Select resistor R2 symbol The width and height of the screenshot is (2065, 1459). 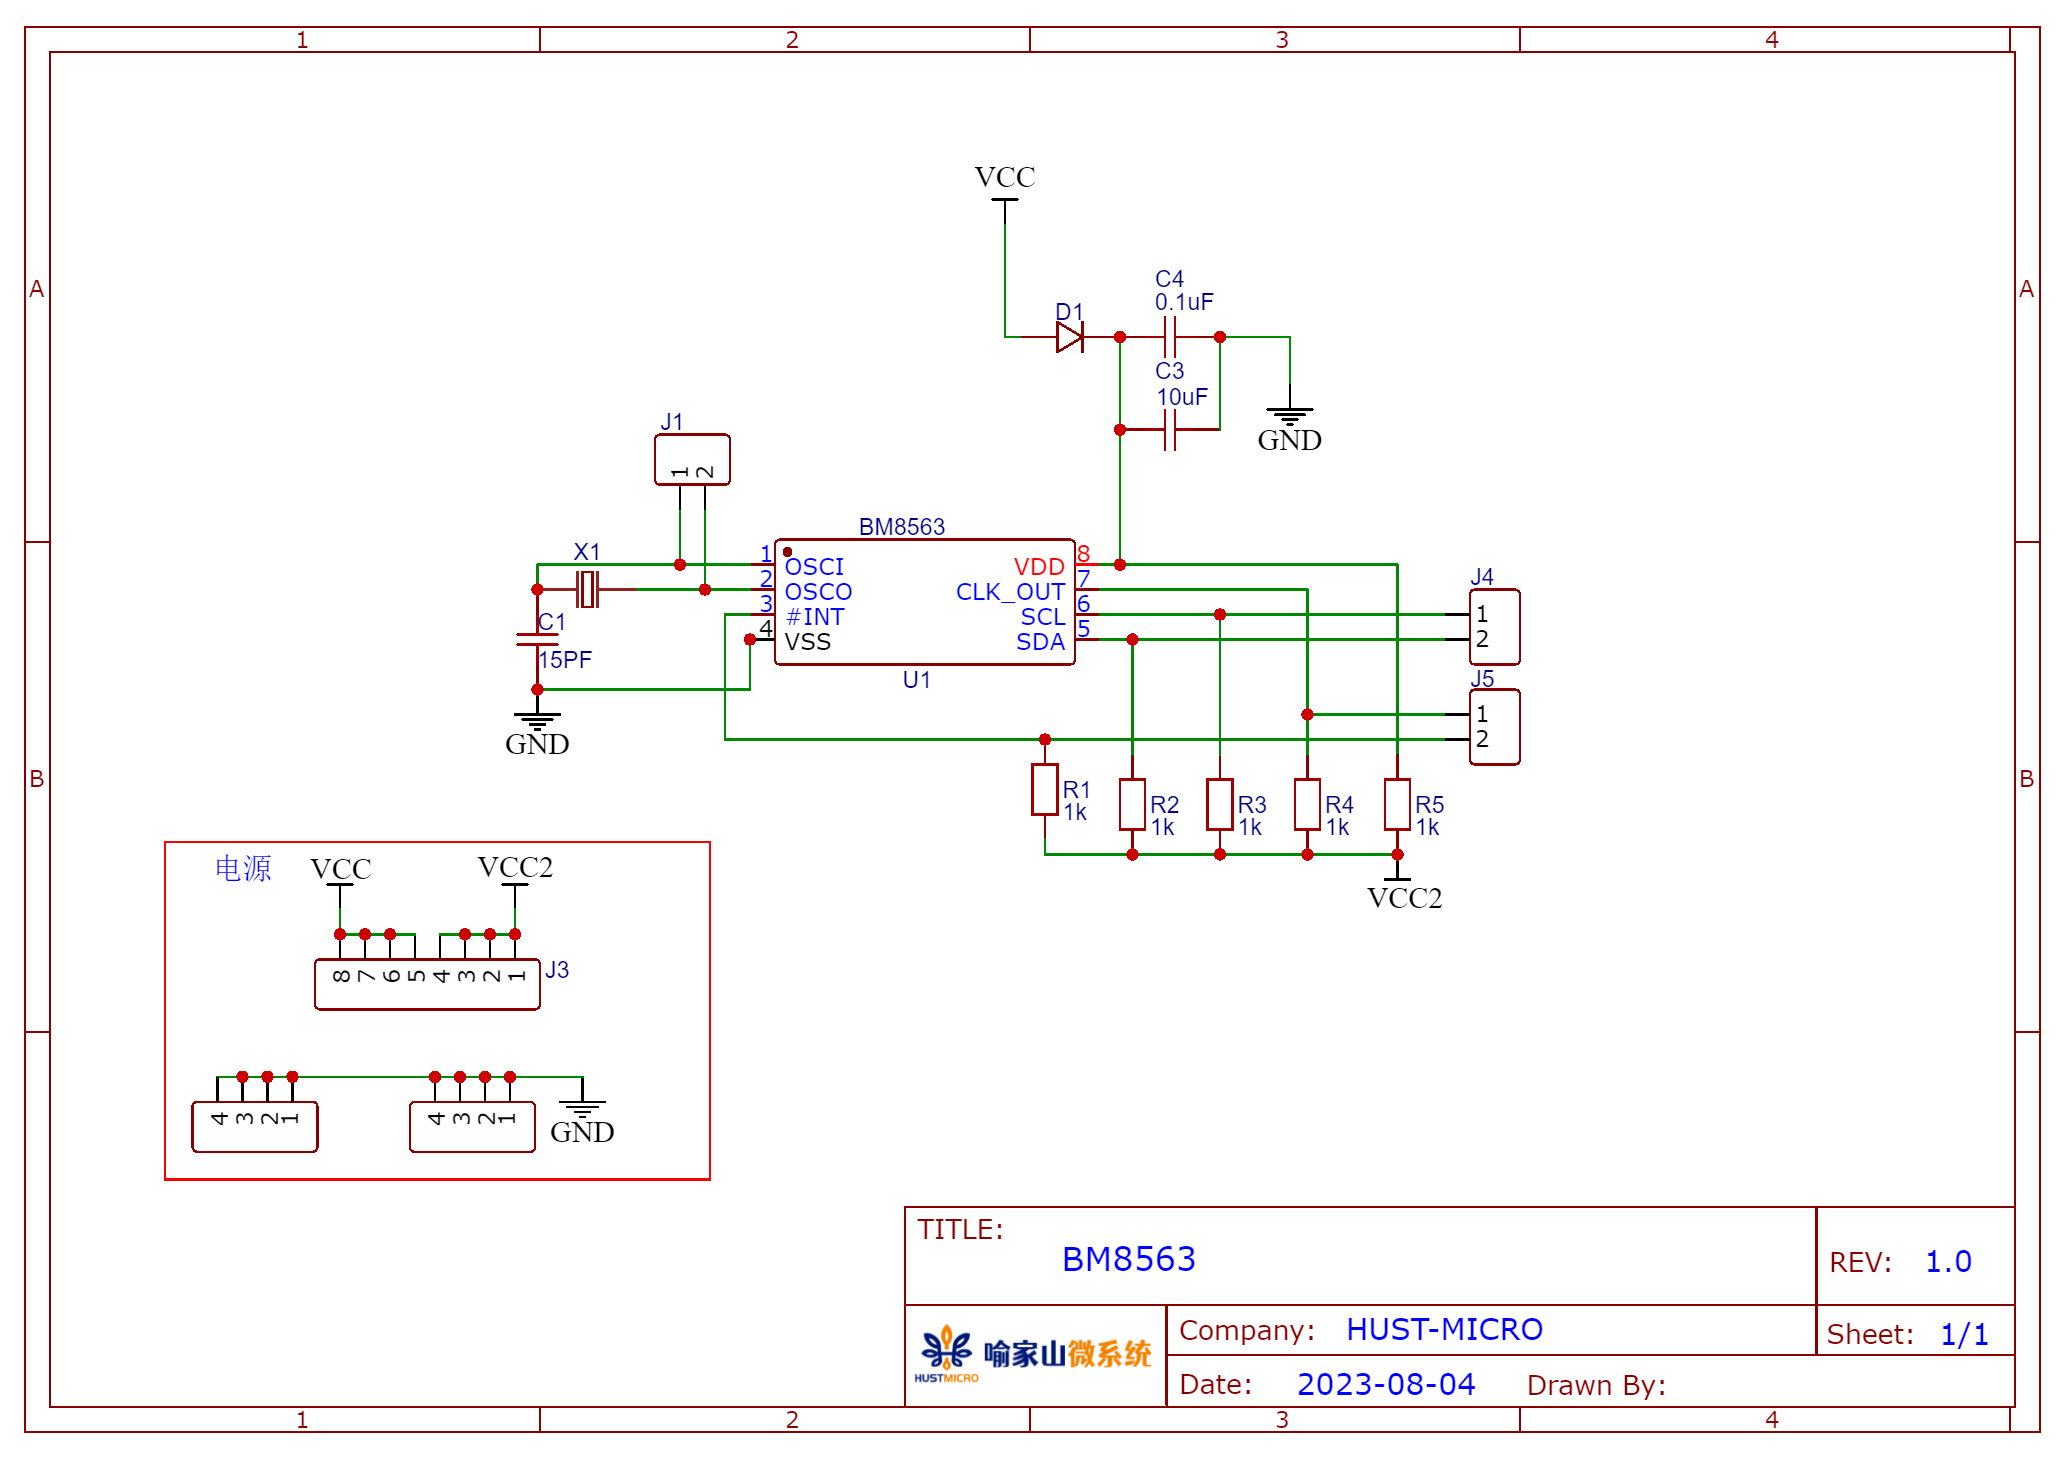point(1132,804)
